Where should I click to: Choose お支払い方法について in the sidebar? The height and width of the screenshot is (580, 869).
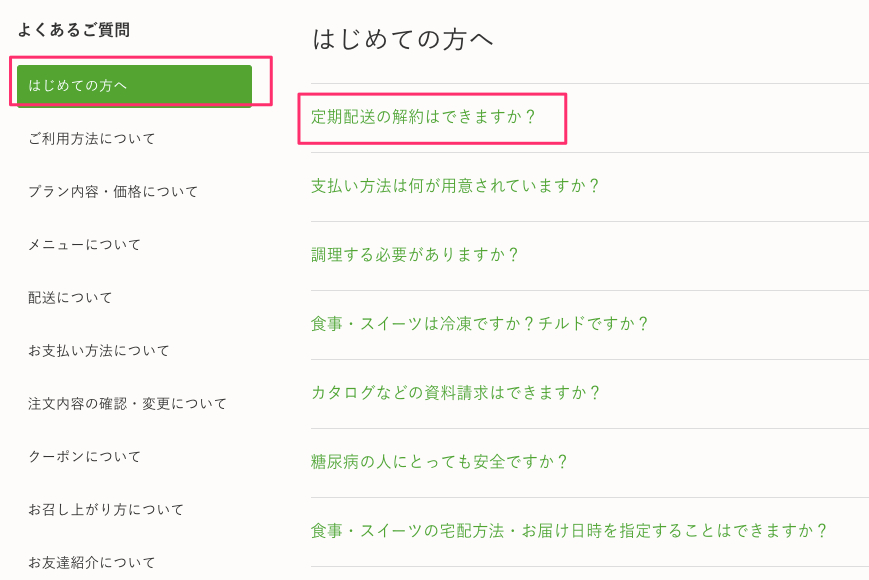pyautogui.click(x=99, y=351)
